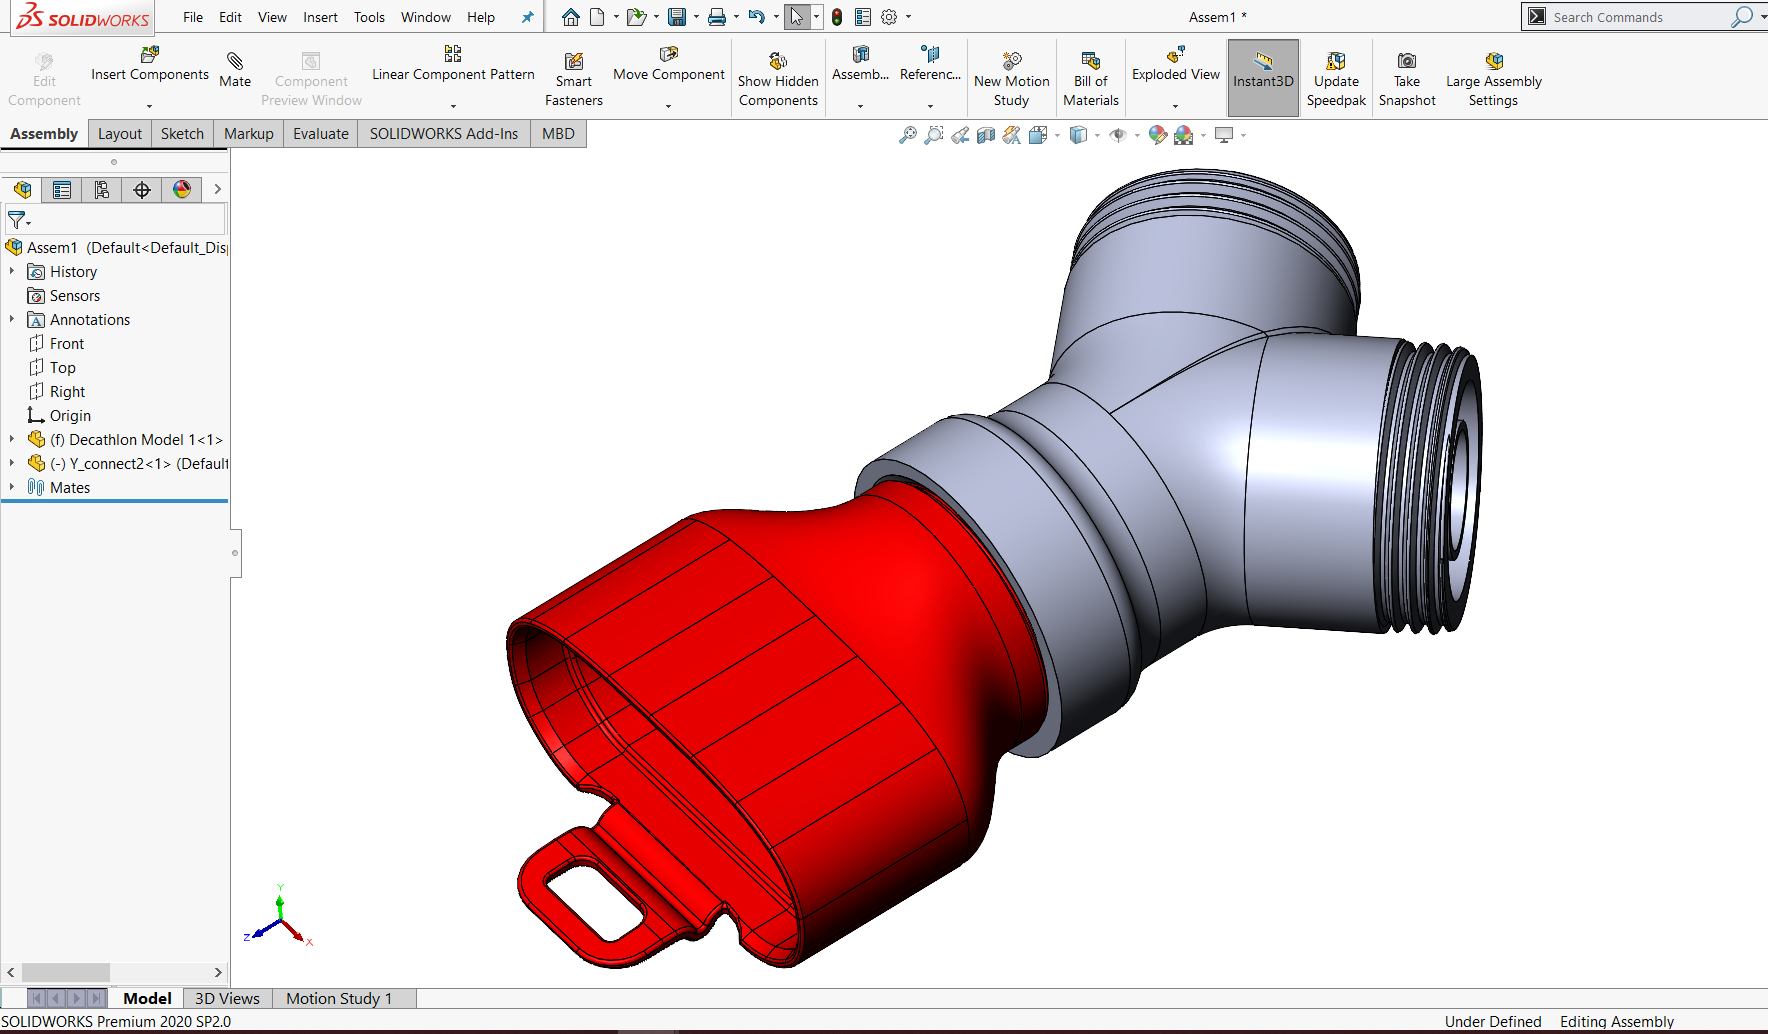Open Assembly Features tool
This screenshot has width=1768, height=1034.
(860, 64)
